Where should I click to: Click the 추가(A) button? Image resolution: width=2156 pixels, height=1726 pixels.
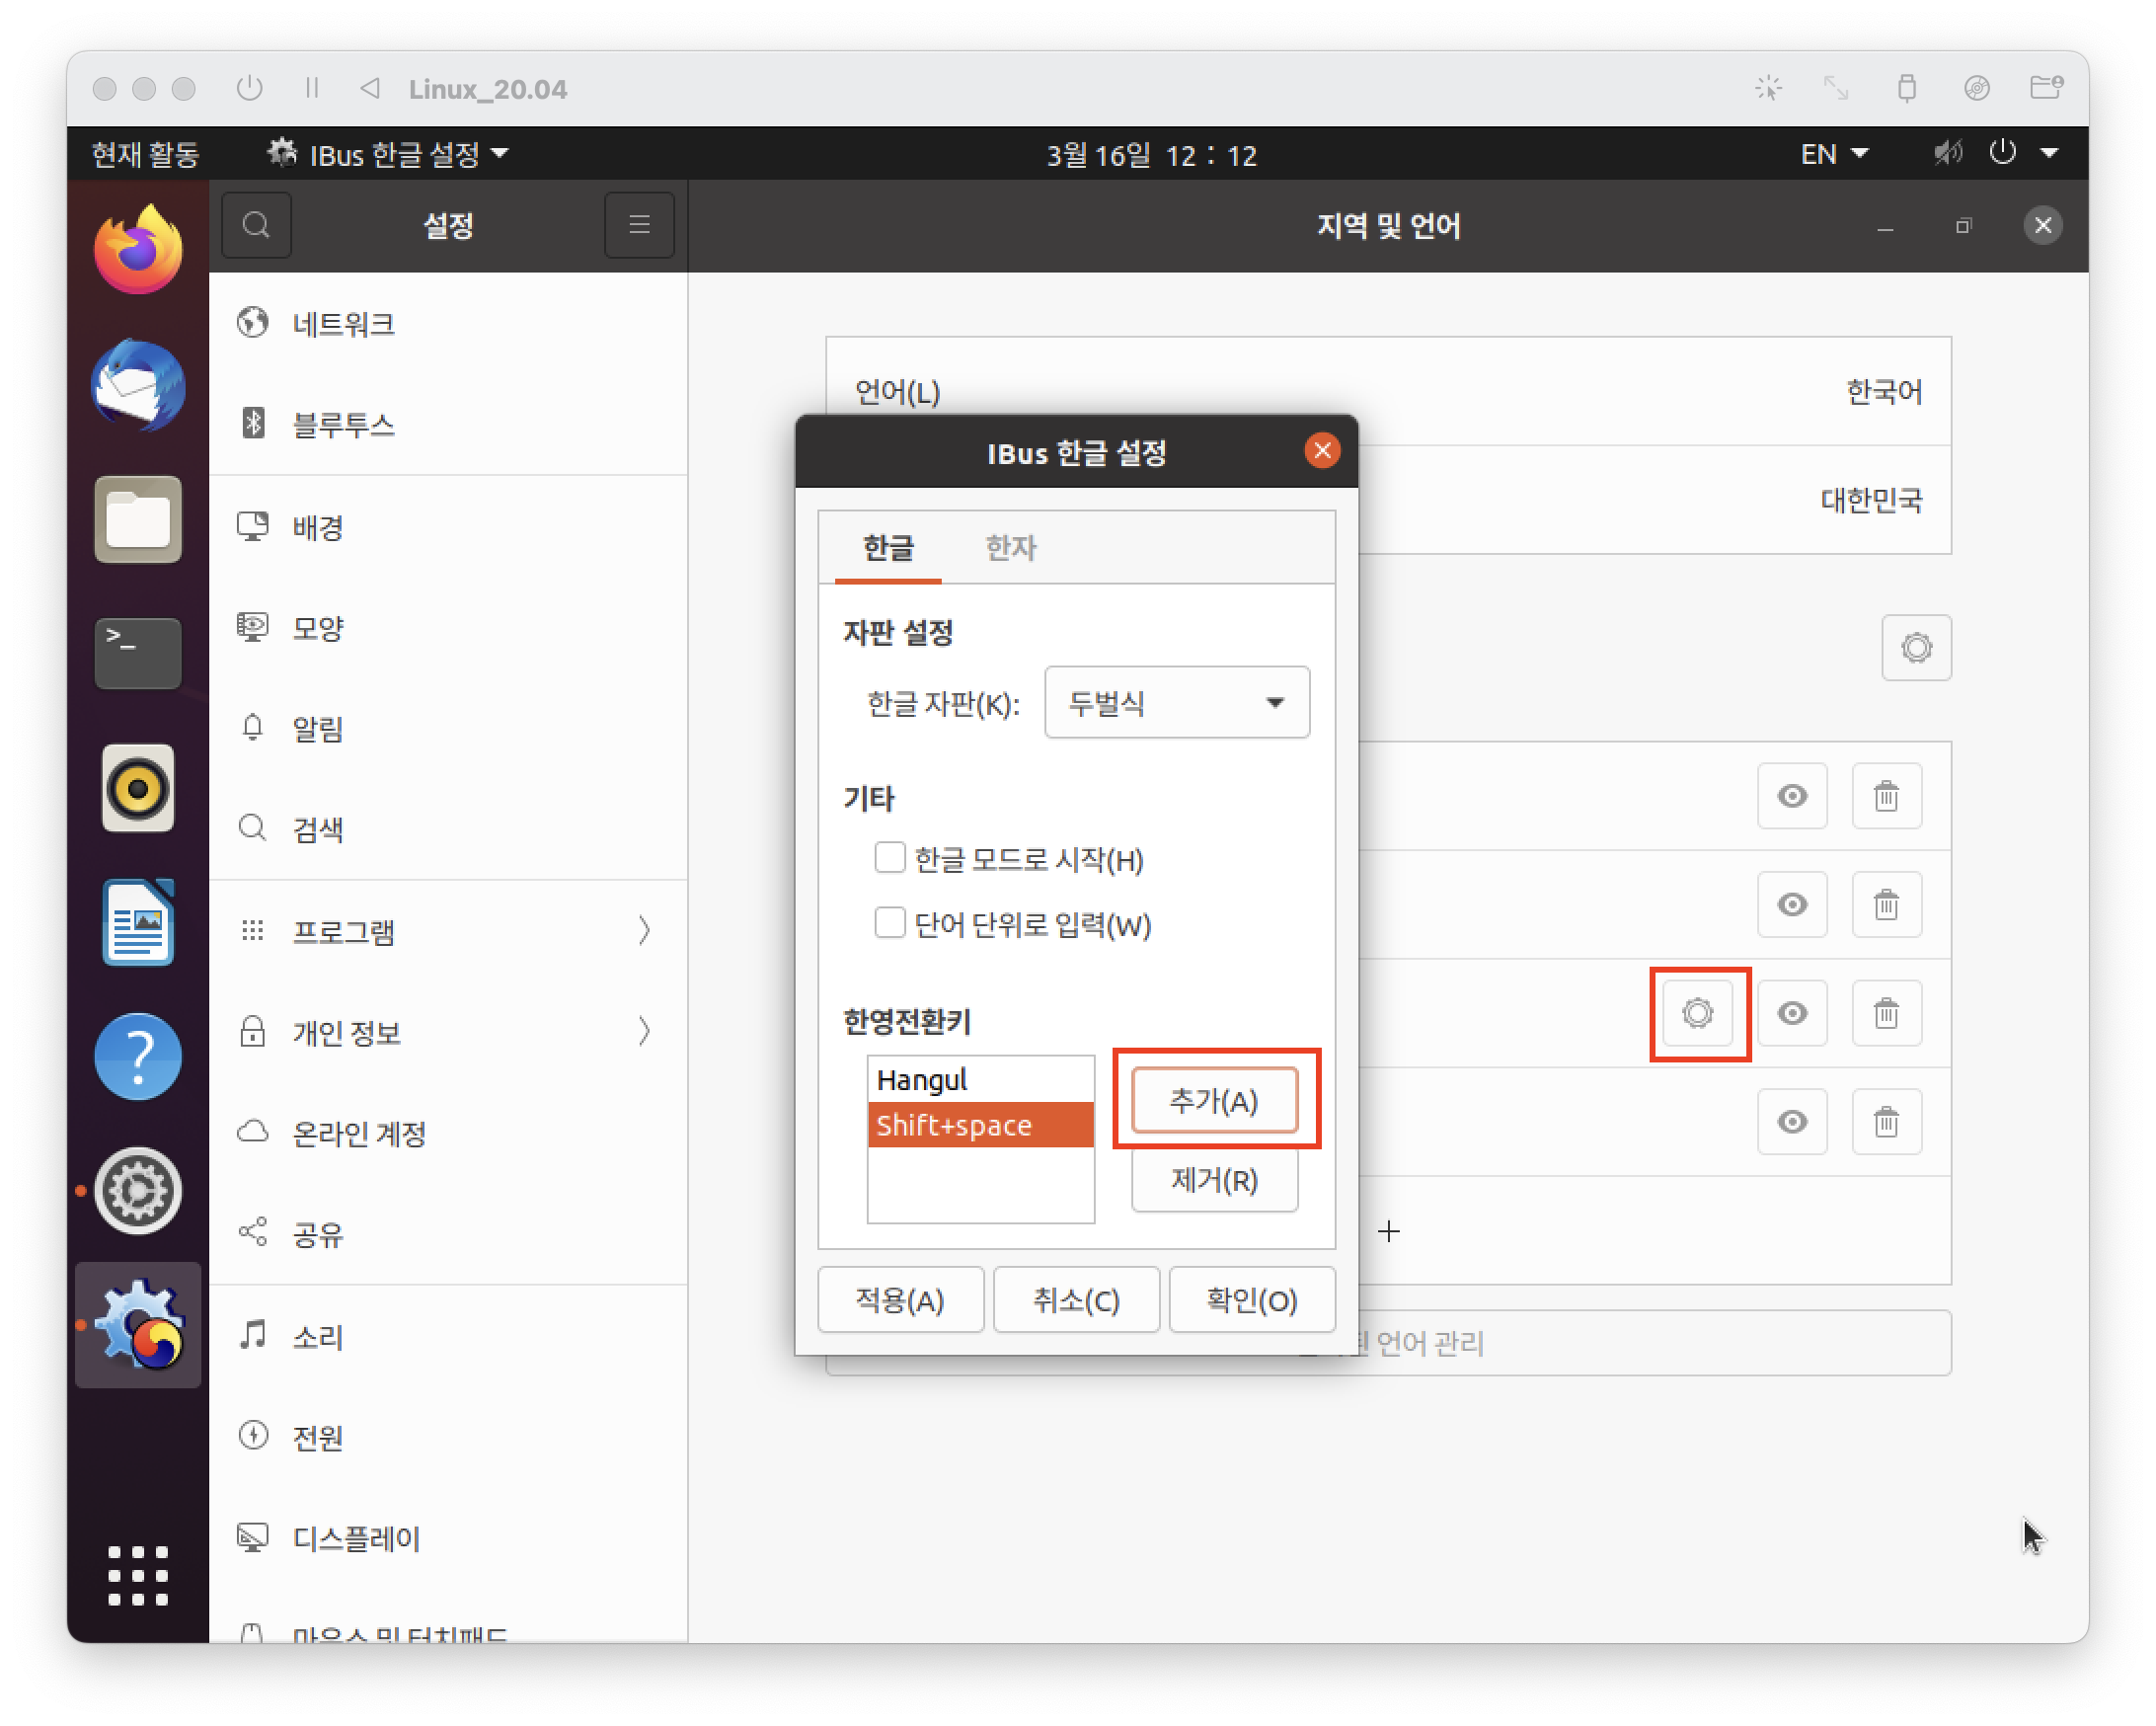(1214, 1101)
